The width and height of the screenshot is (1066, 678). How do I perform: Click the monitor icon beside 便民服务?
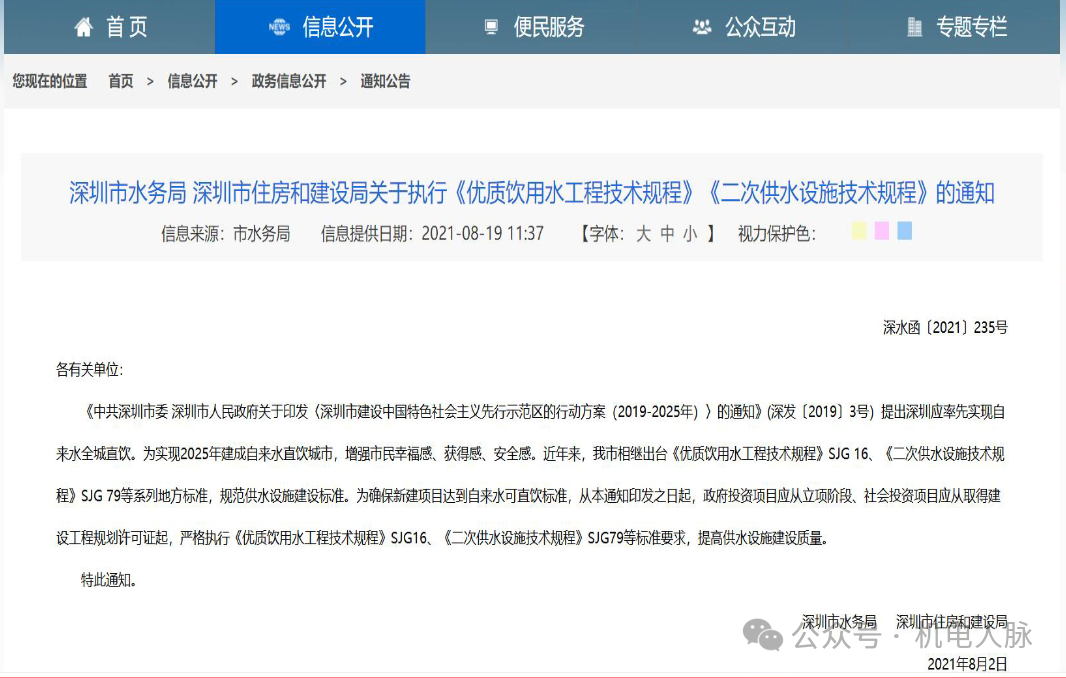[x=492, y=26]
